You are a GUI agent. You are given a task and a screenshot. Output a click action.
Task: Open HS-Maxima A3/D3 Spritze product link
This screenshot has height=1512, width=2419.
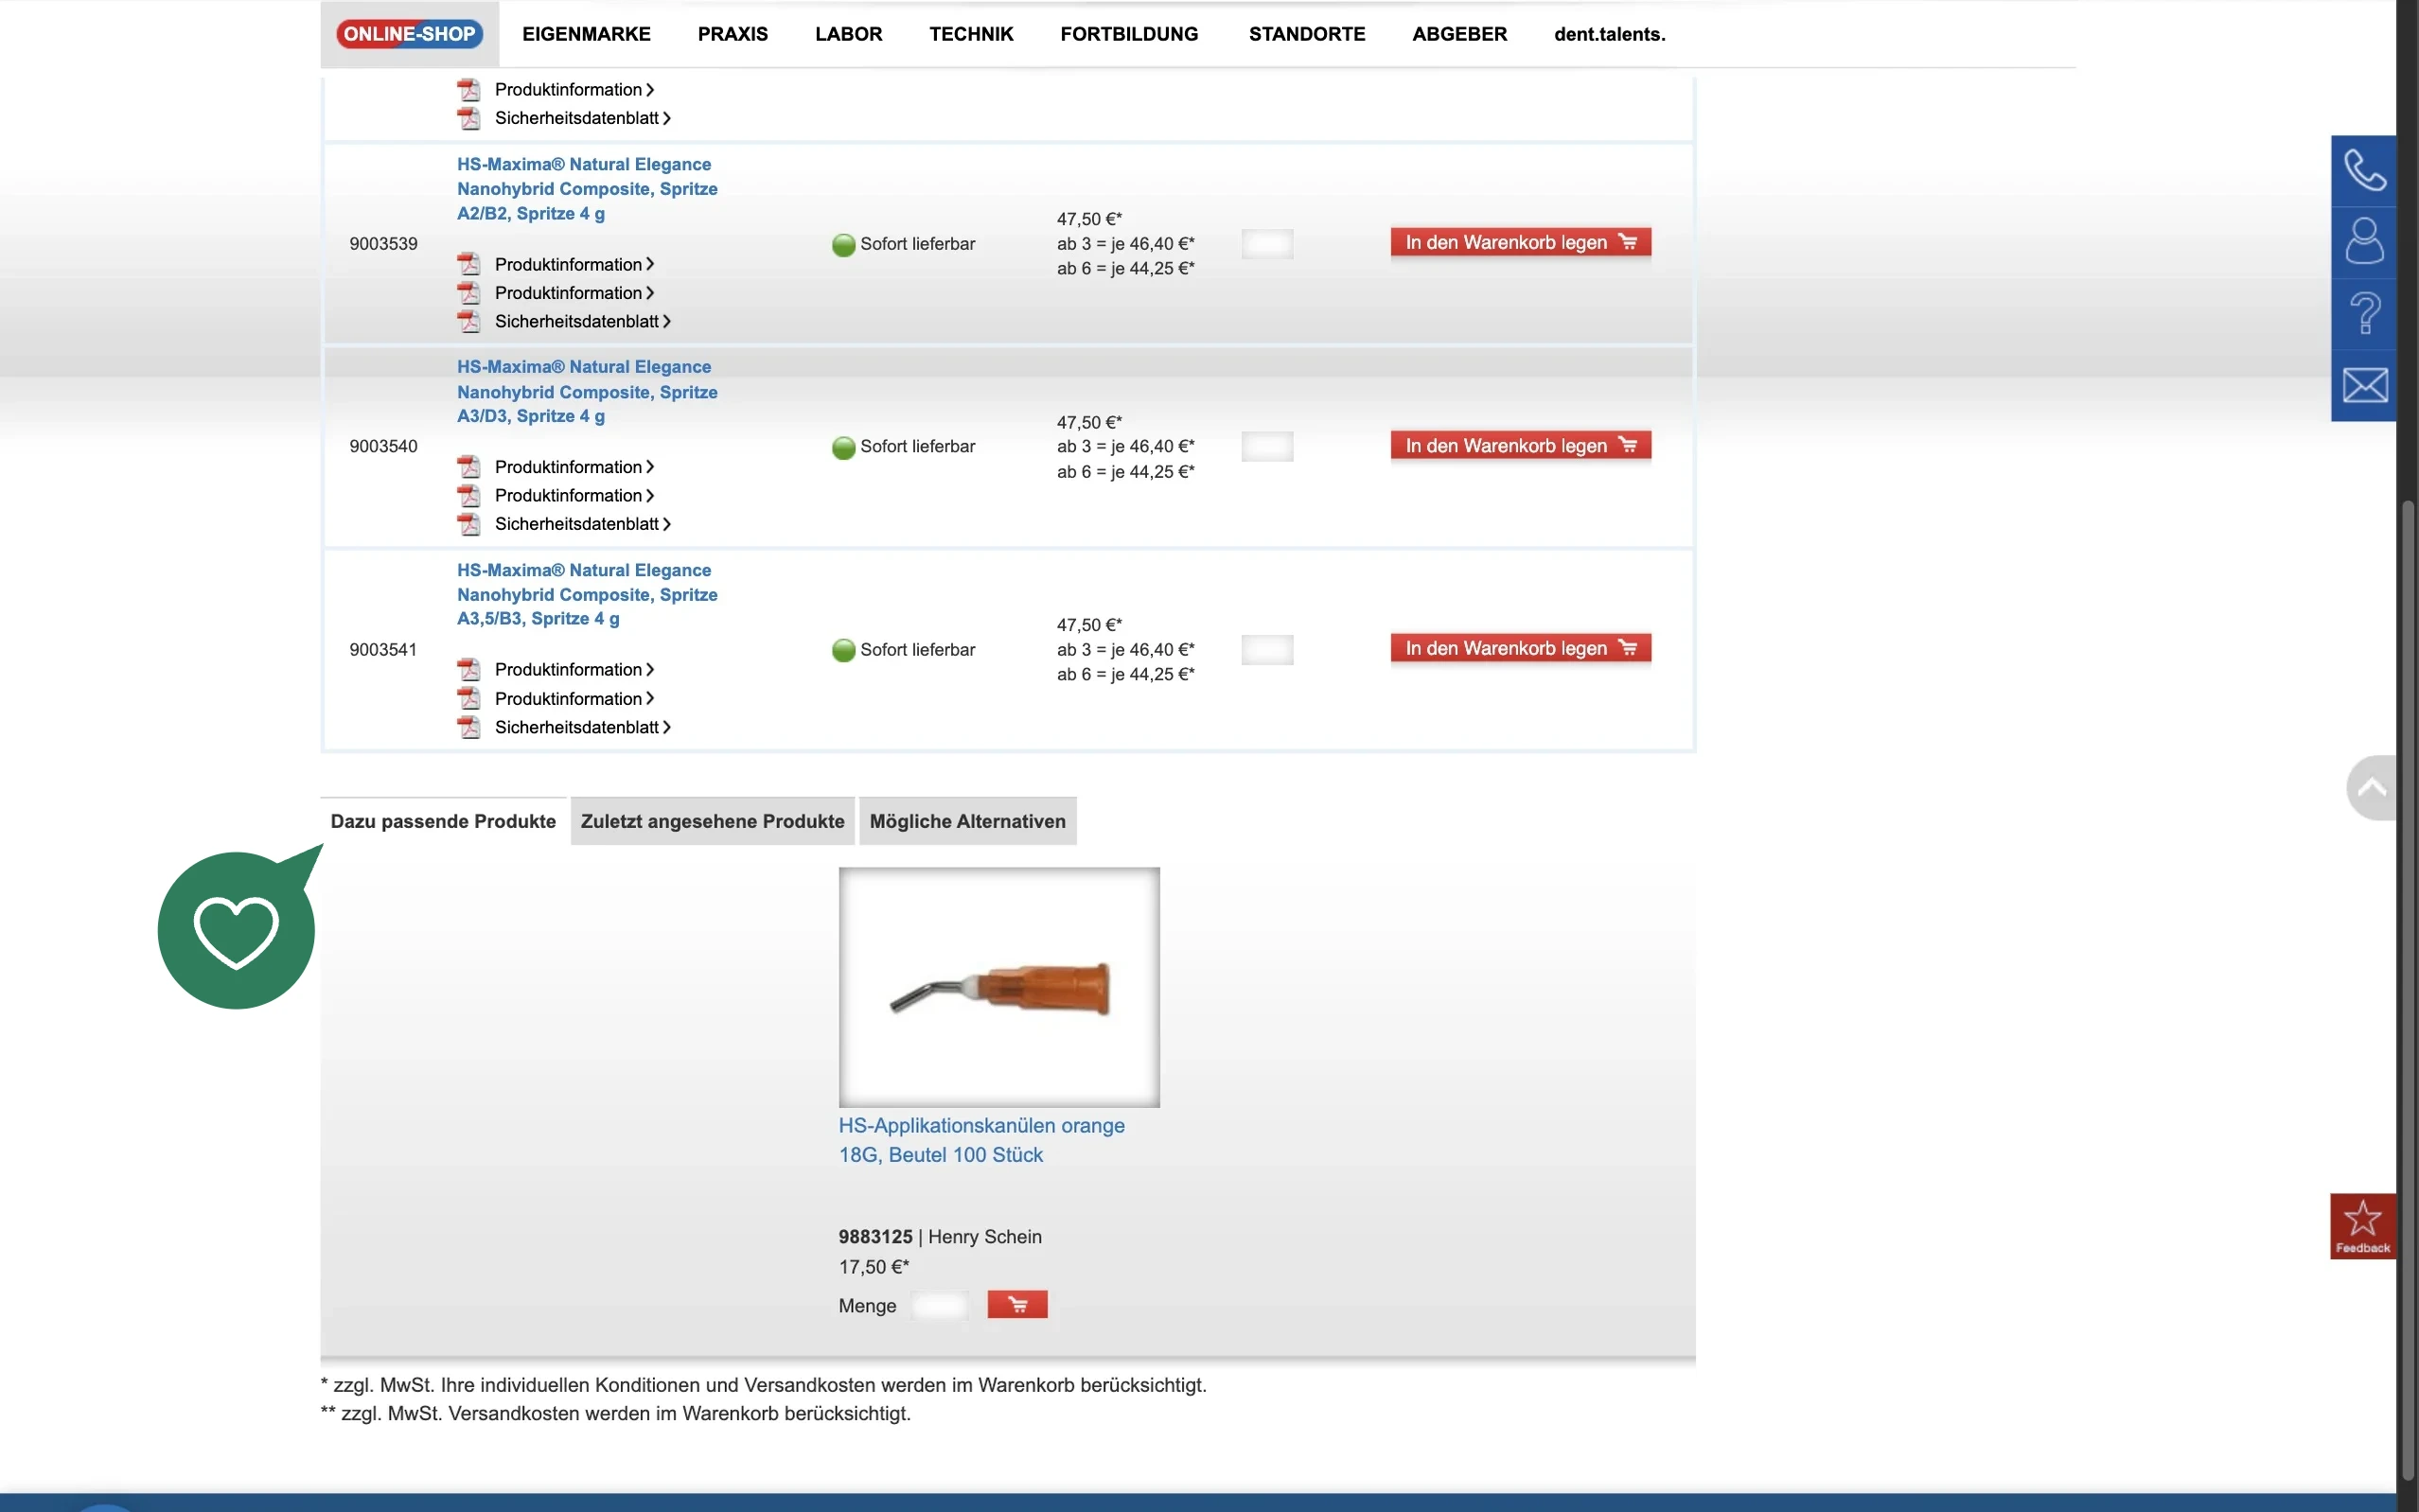587,392
